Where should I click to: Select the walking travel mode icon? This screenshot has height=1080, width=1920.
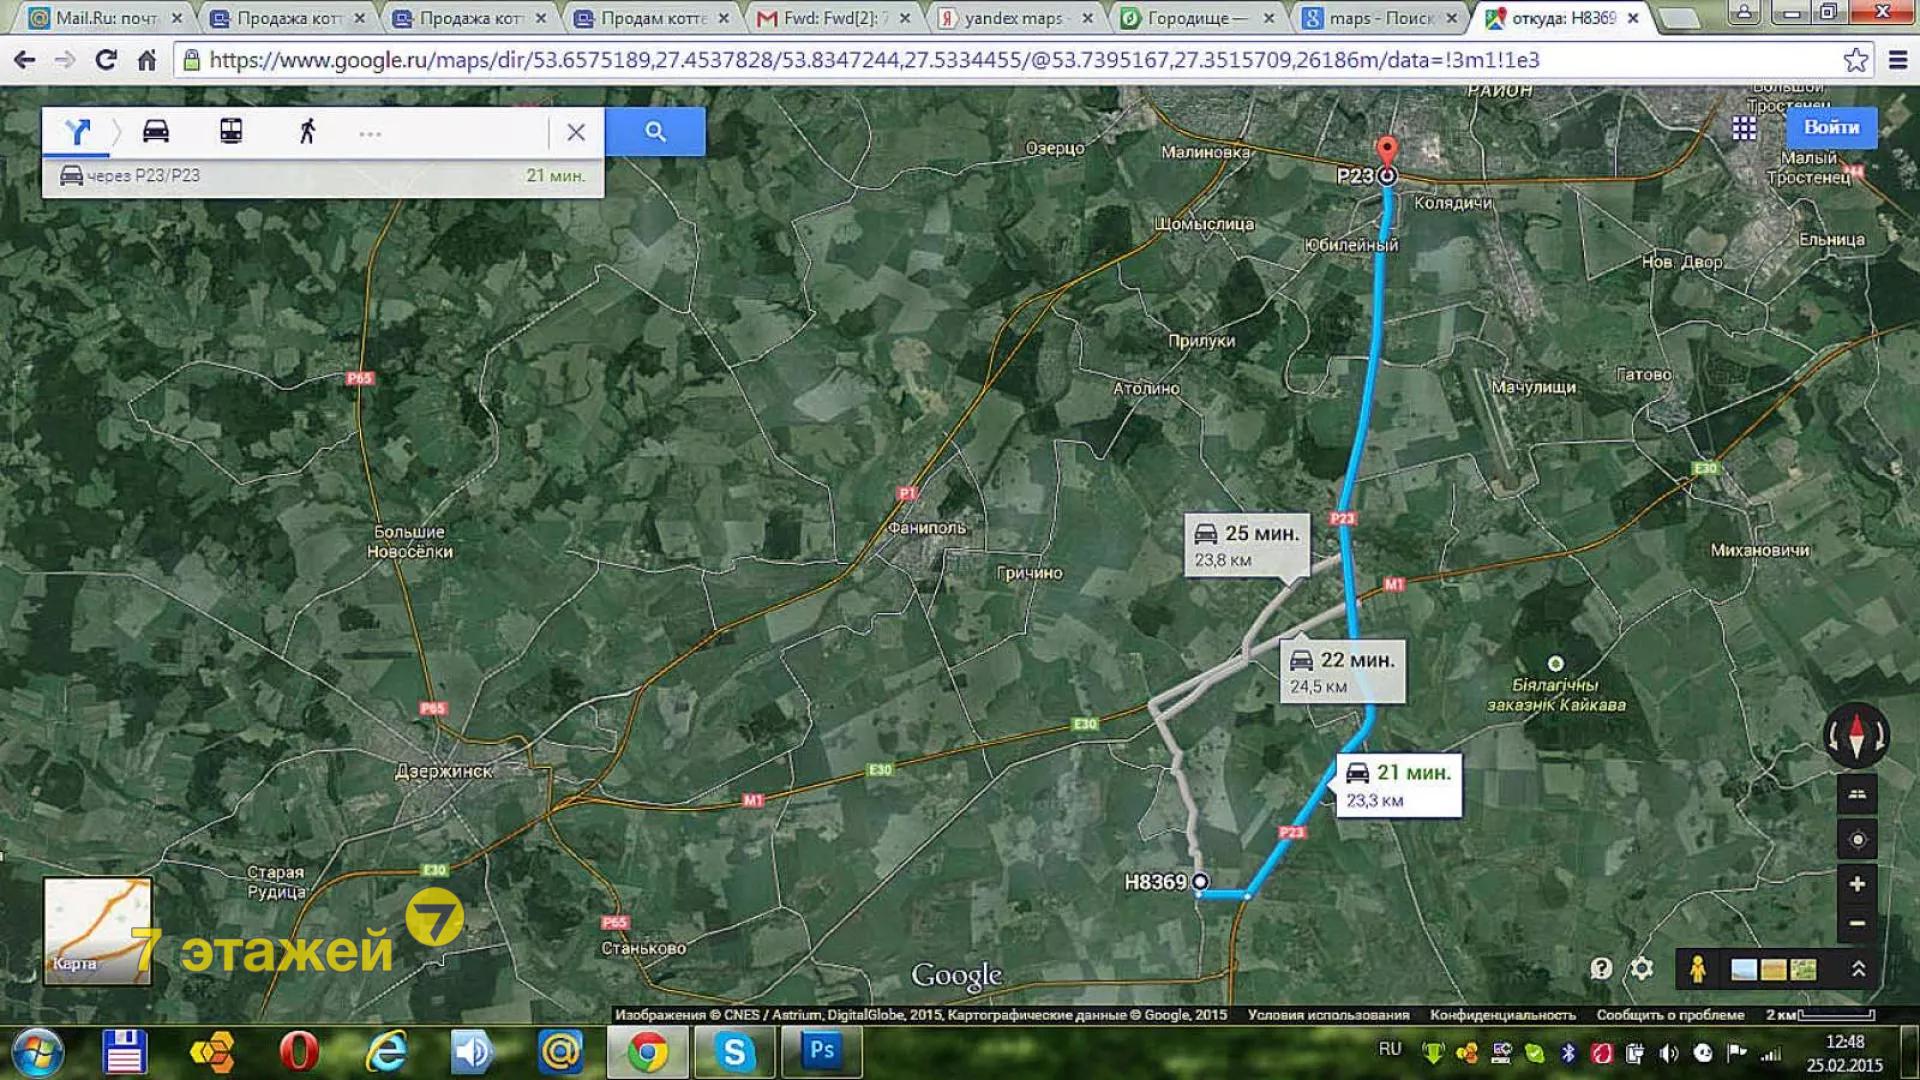pyautogui.click(x=307, y=131)
